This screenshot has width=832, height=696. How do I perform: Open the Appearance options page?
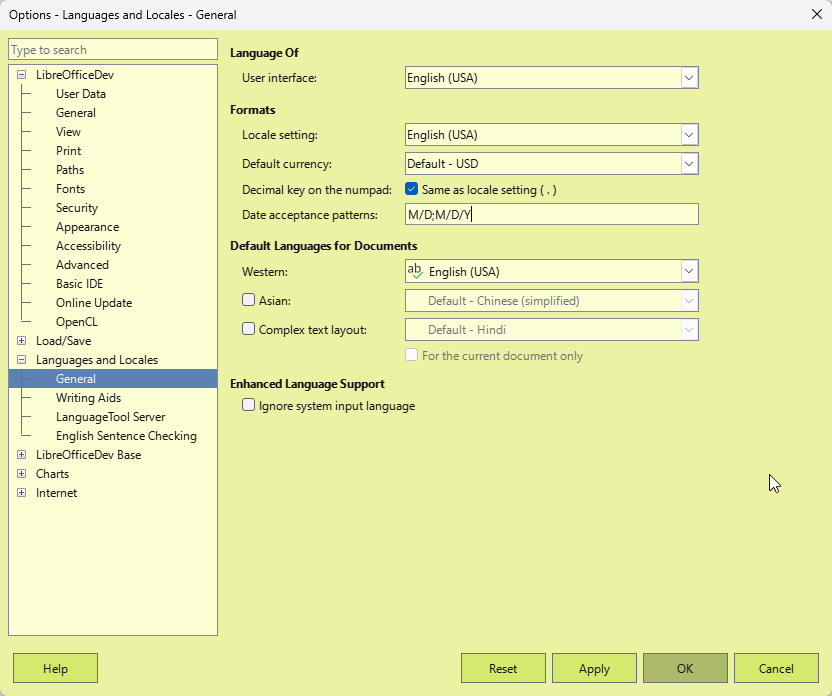point(88,227)
